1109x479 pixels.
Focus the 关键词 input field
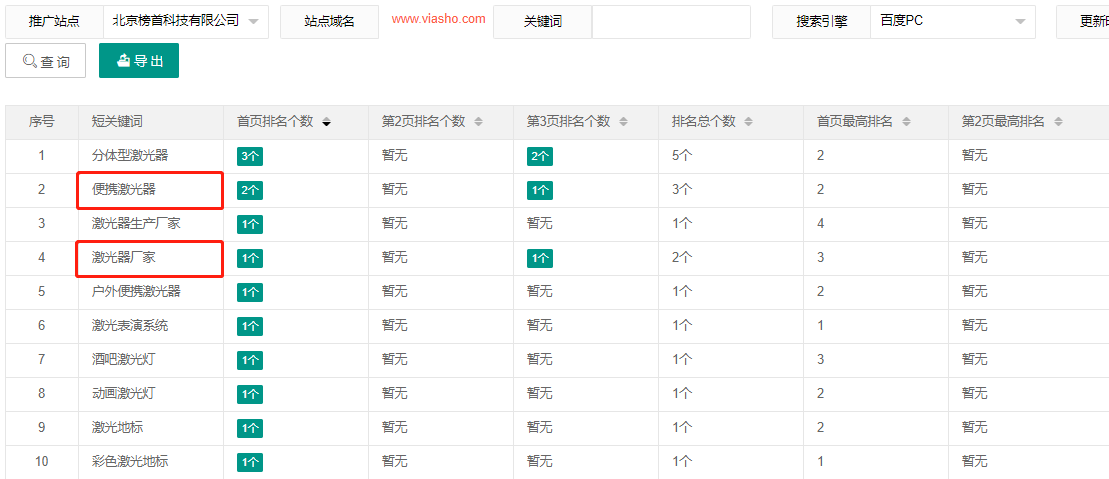670,21
